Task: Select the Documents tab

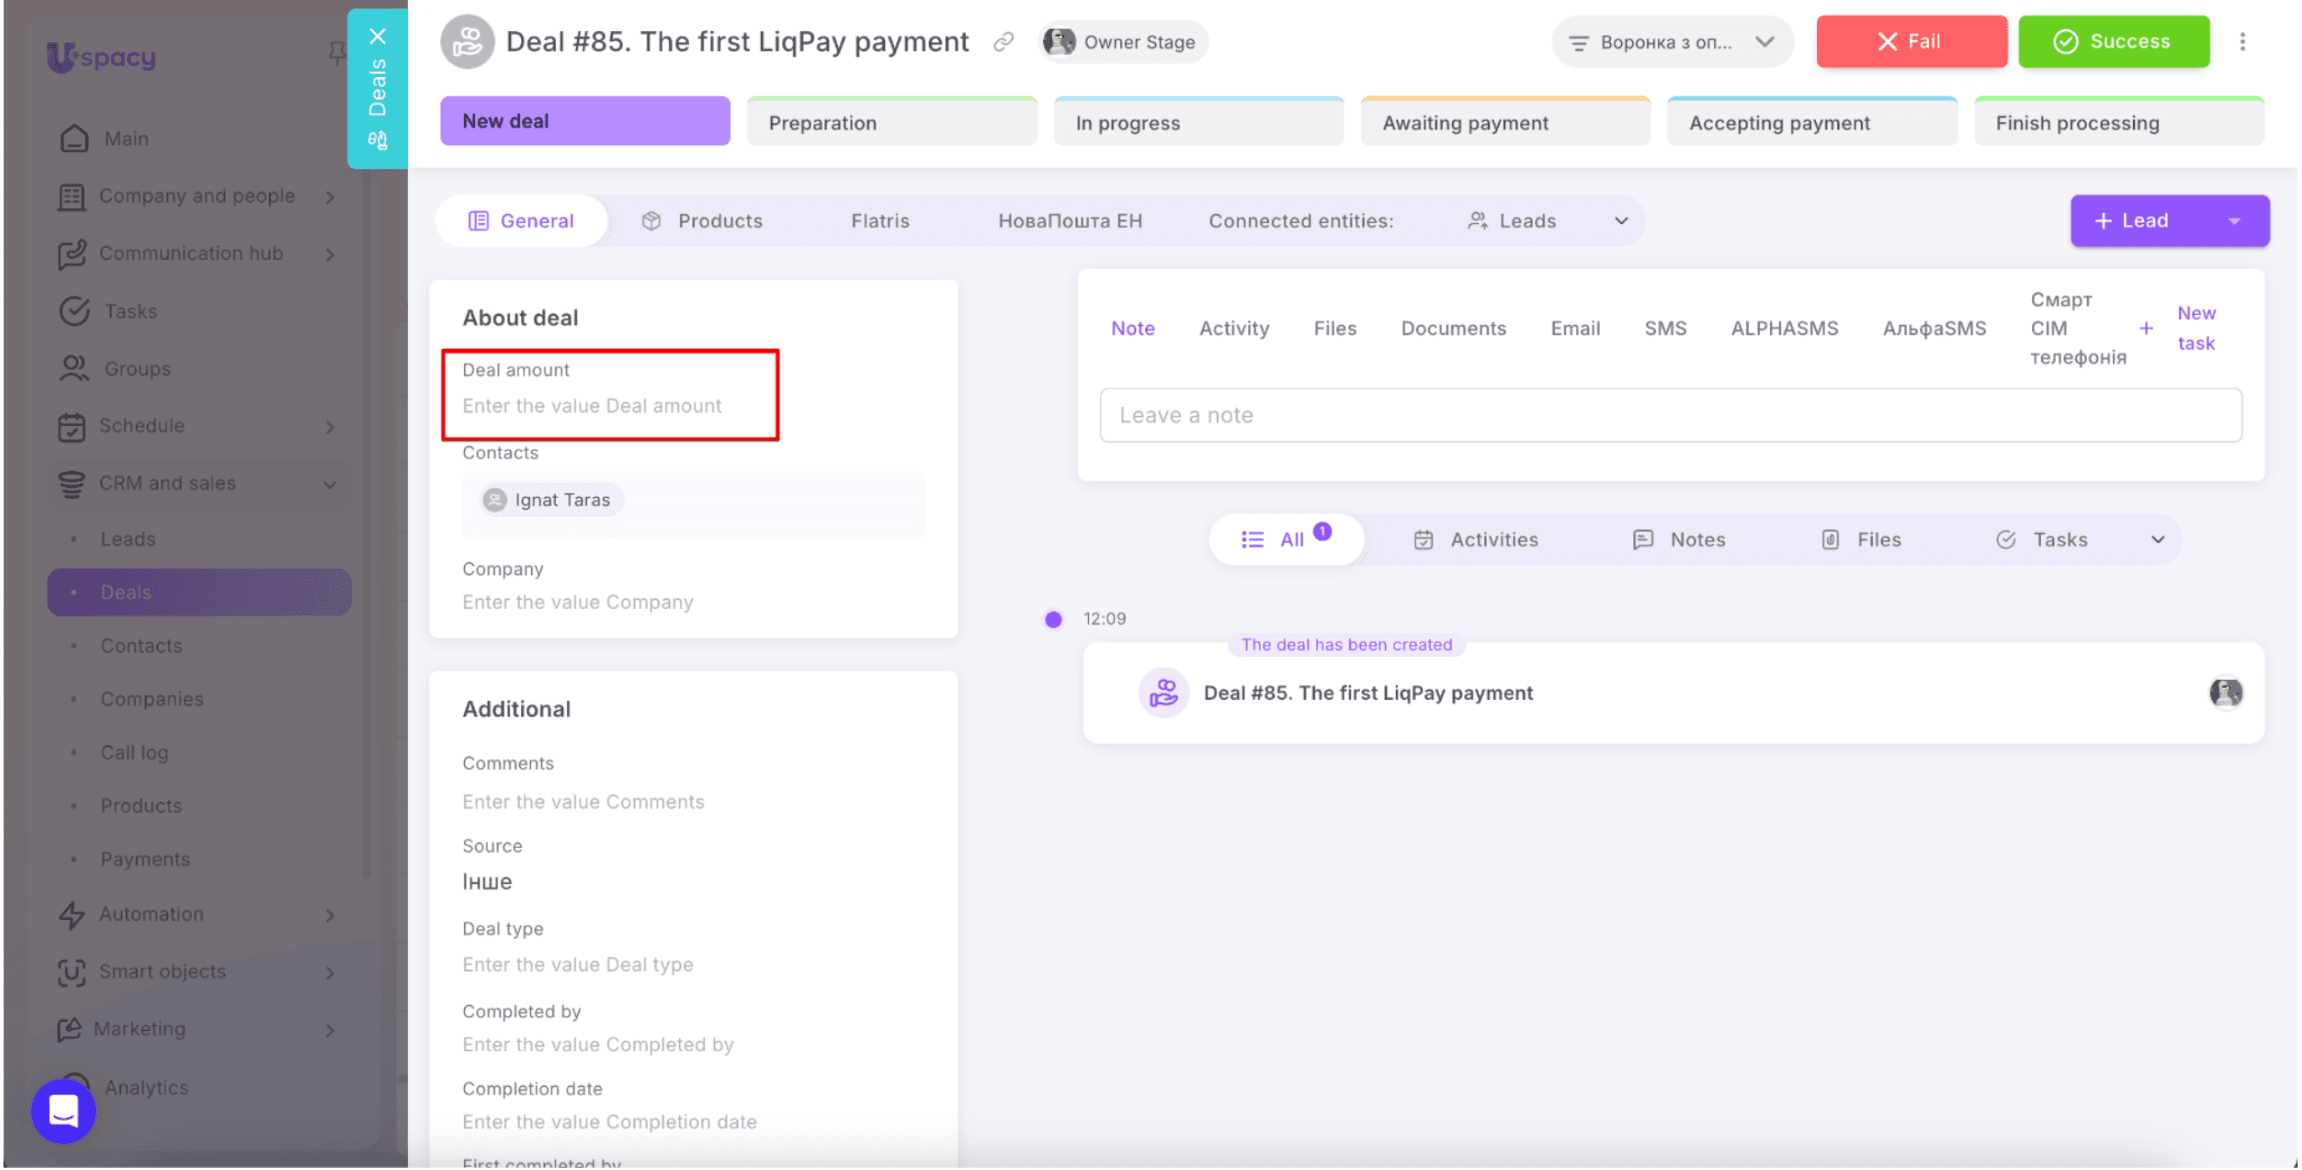Action: point(1453,328)
